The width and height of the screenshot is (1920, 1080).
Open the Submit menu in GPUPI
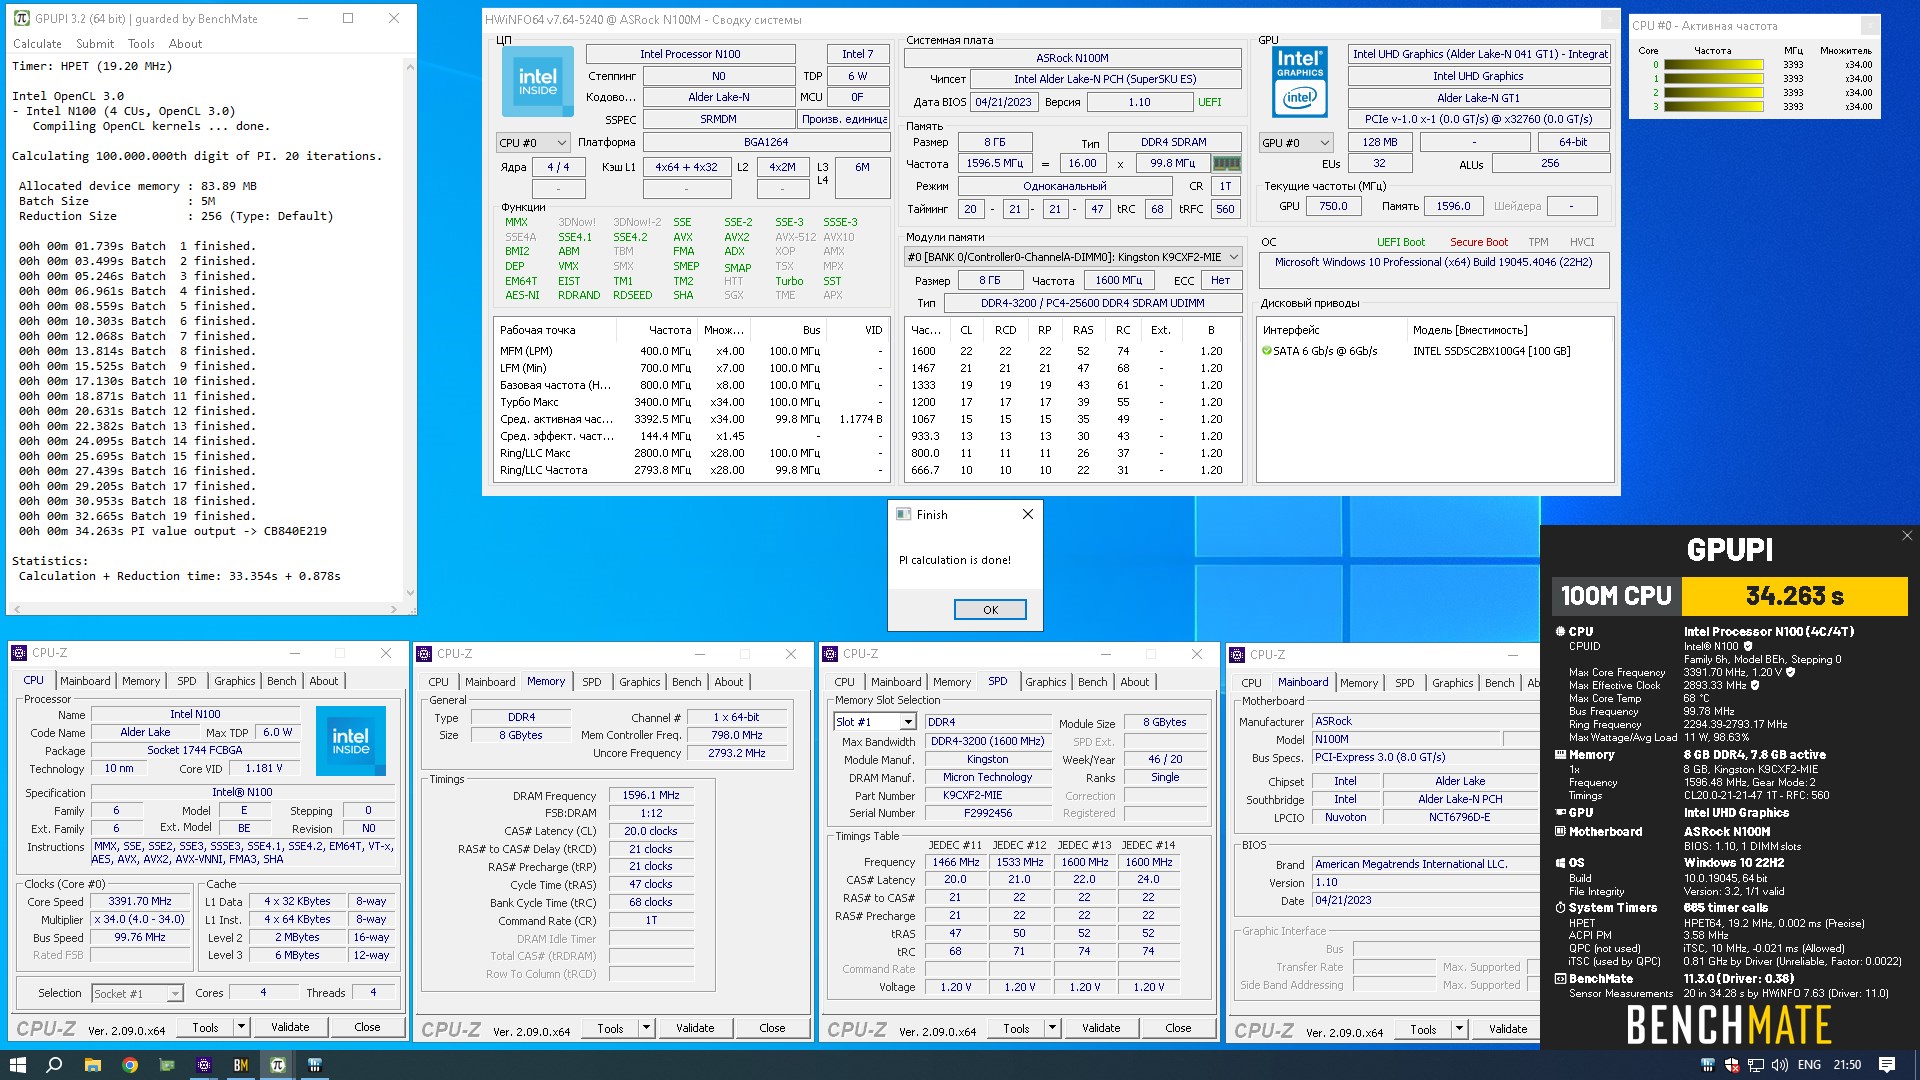(95, 44)
